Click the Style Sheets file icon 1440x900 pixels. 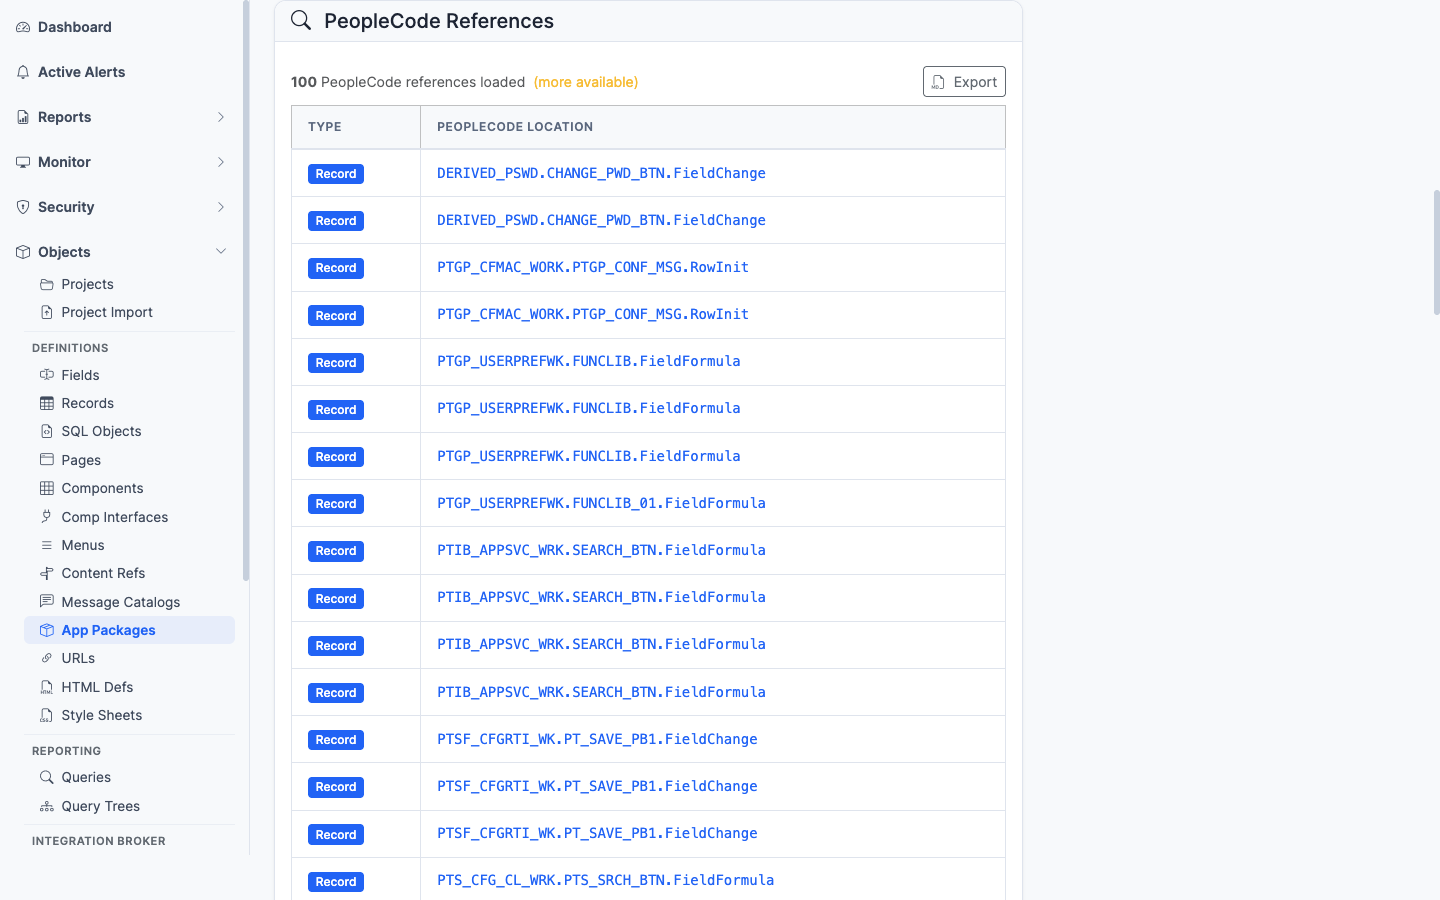tap(47, 715)
